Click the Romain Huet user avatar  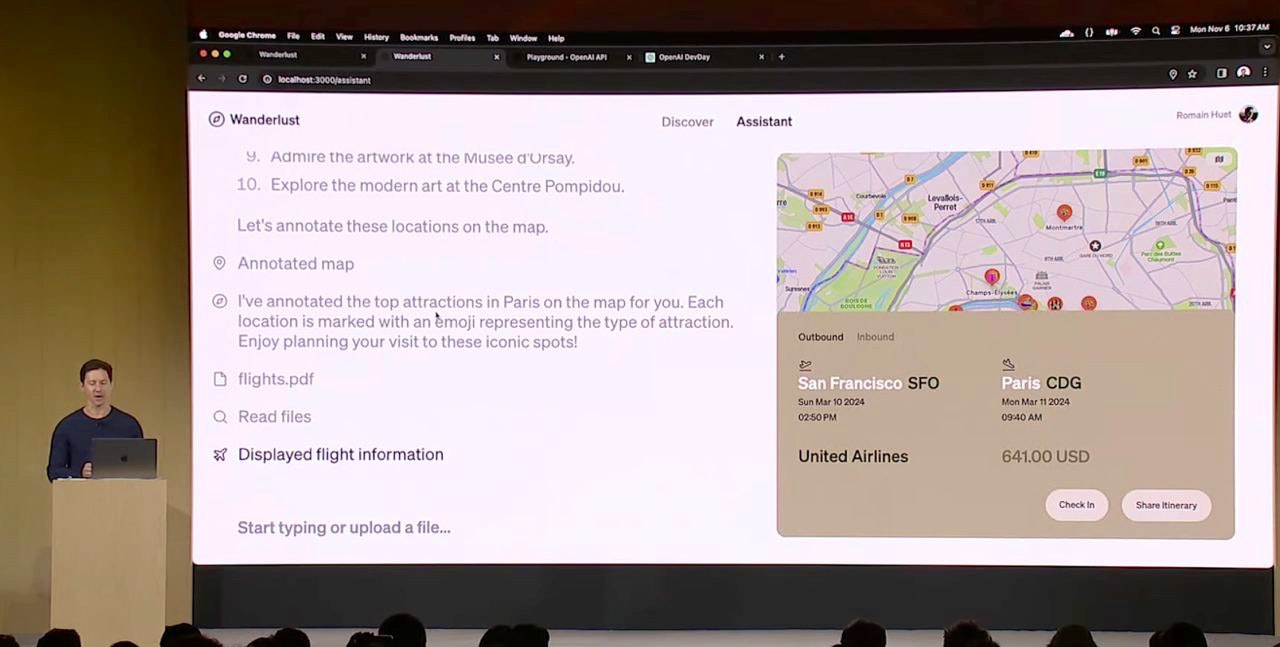tap(1248, 114)
